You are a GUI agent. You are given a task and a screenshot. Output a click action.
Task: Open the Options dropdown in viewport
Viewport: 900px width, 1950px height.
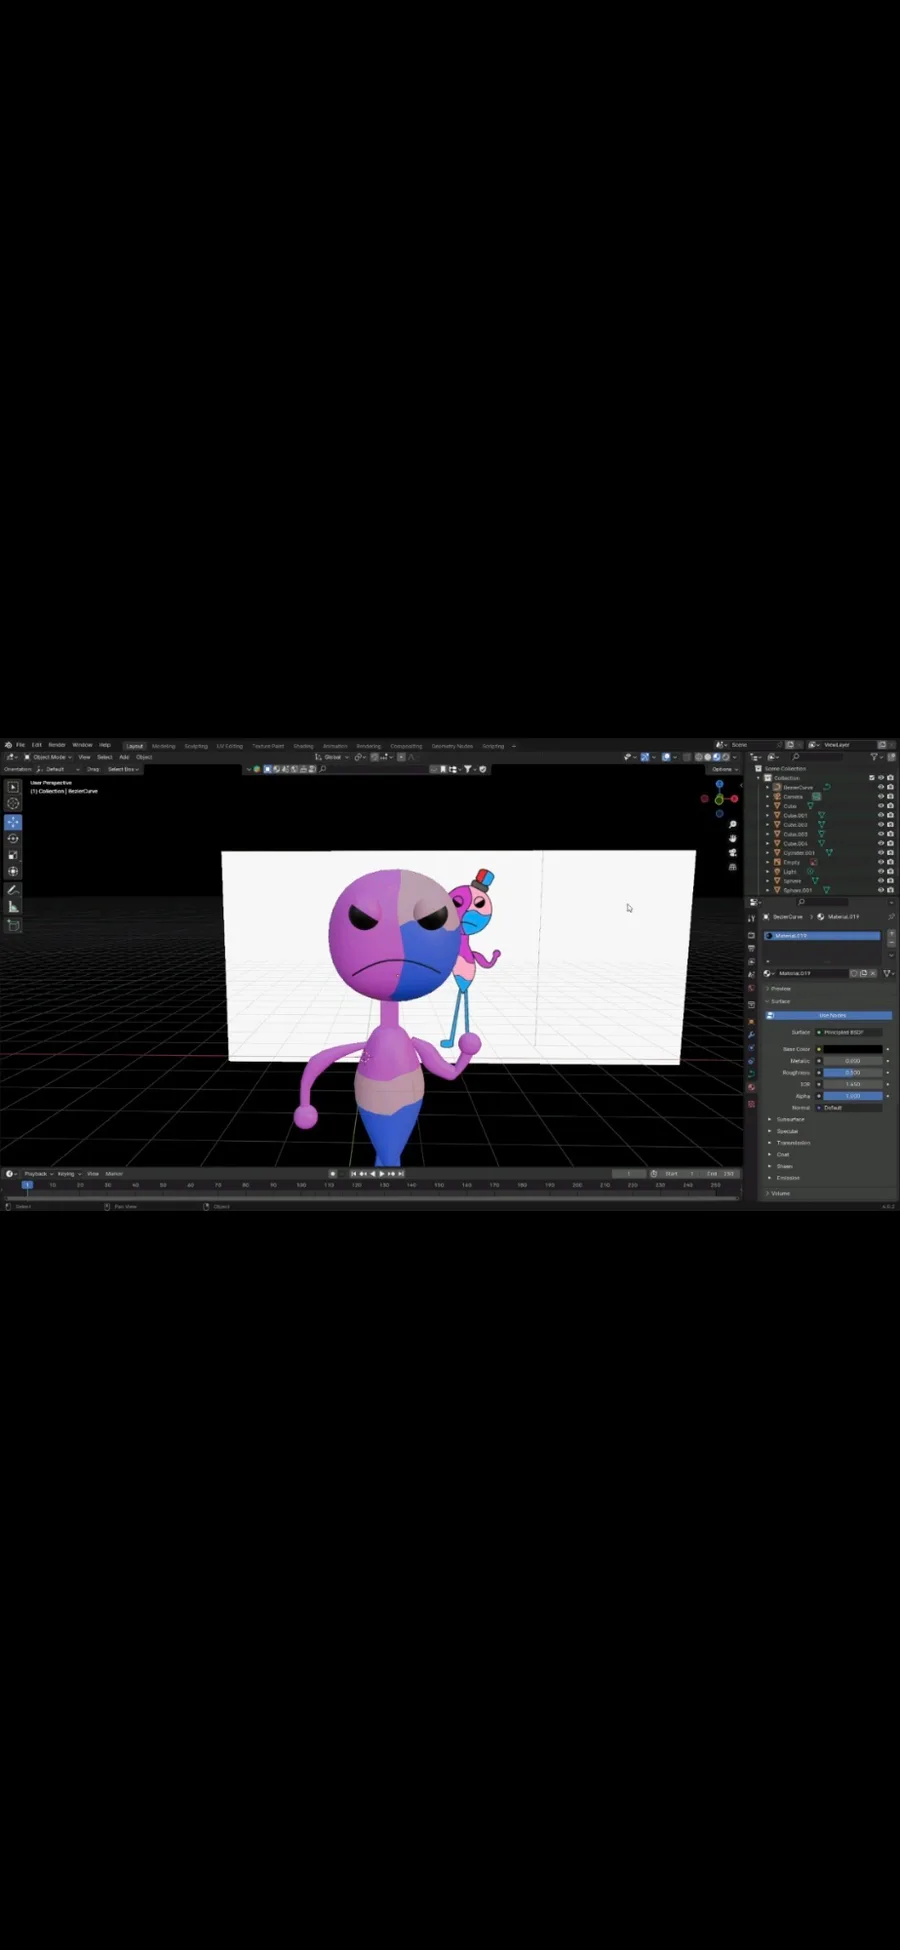pyautogui.click(x=724, y=769)
